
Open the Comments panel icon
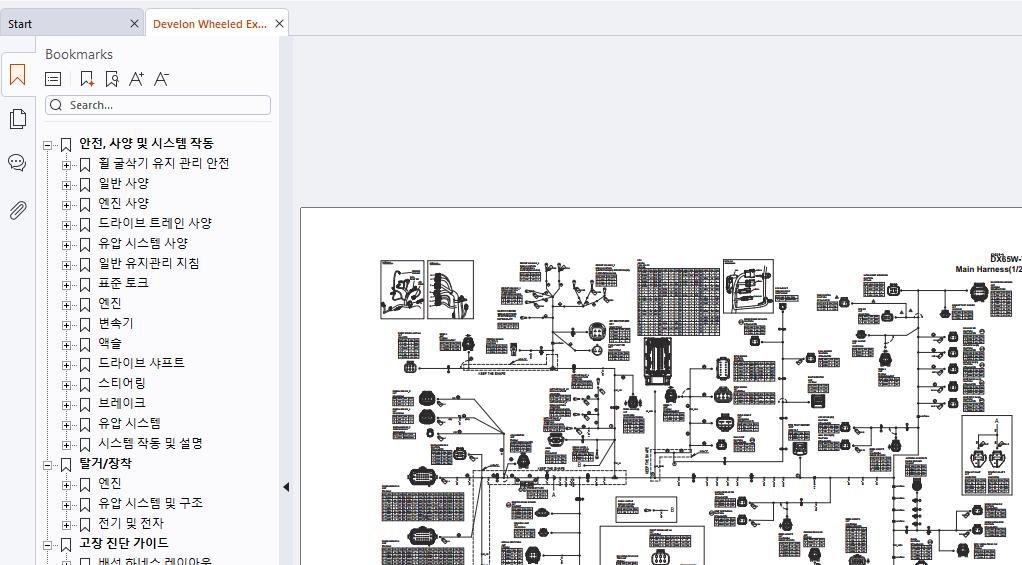18,163
